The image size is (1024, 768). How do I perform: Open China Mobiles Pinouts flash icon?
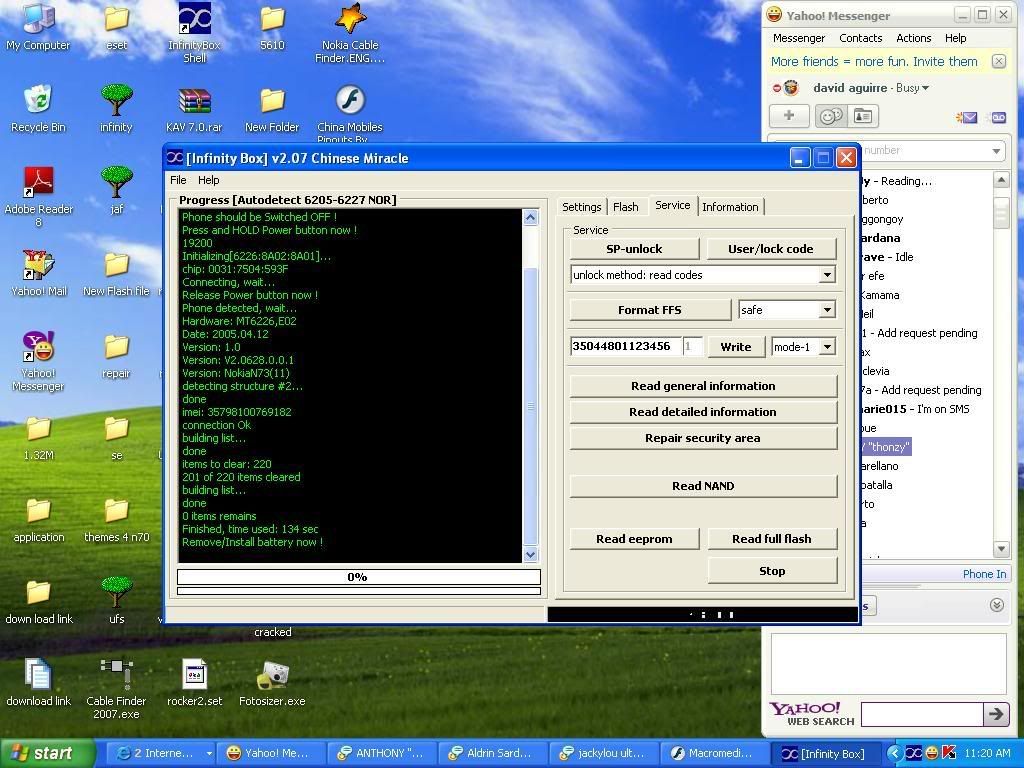[350, 114]
